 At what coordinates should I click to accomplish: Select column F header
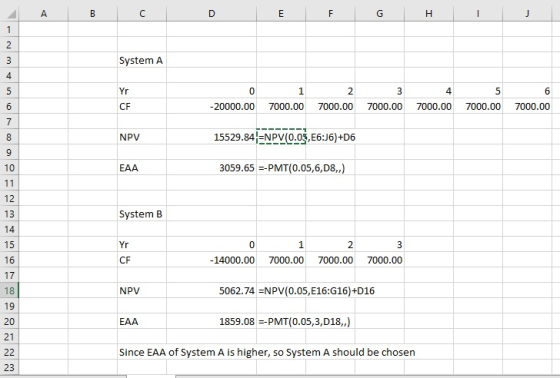[330, 14]
